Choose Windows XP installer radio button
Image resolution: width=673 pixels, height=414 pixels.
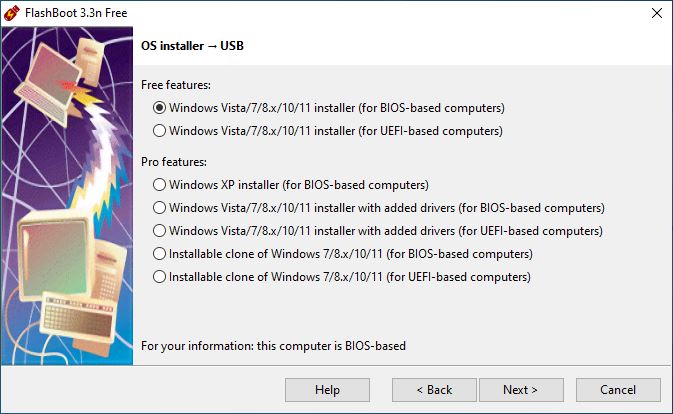click(x=291, y=185)
